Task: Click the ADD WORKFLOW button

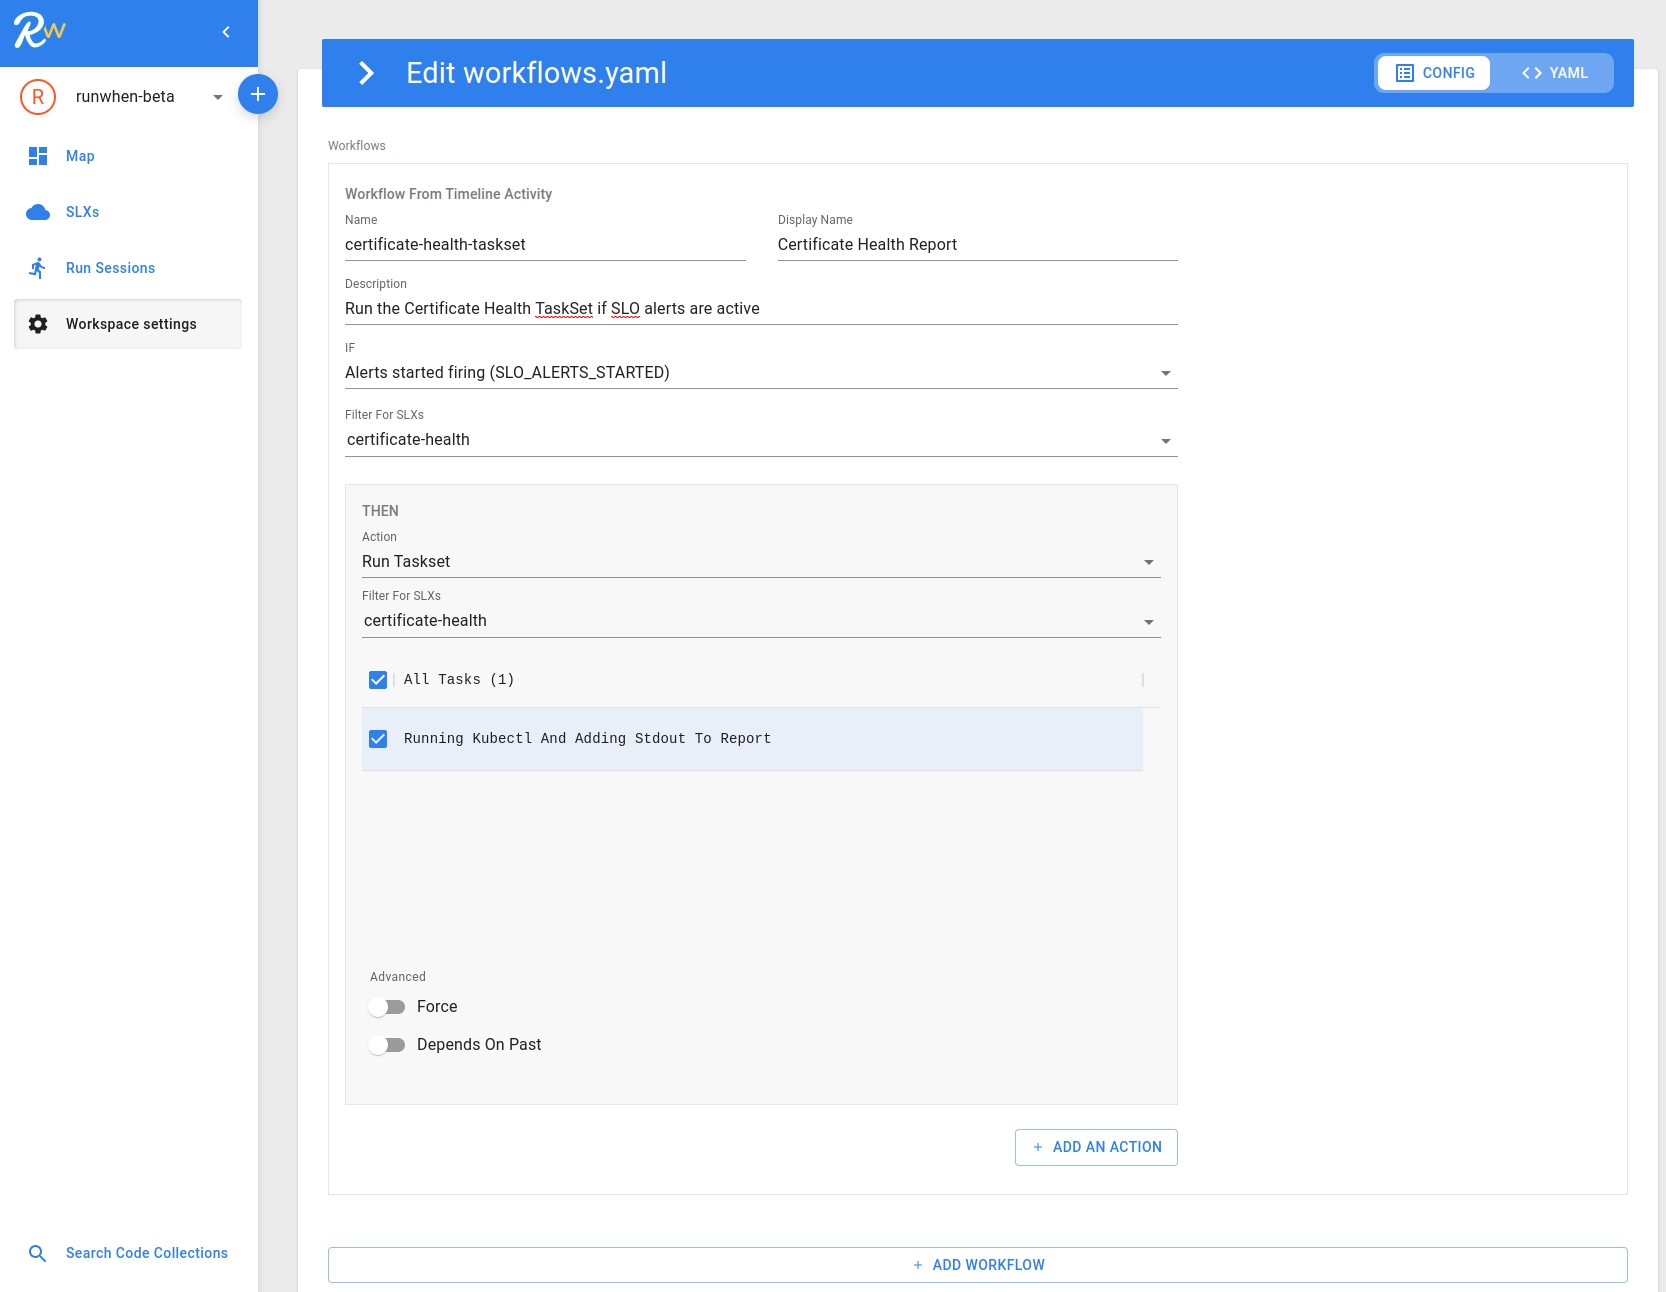Action: (x=977, y=1265)
